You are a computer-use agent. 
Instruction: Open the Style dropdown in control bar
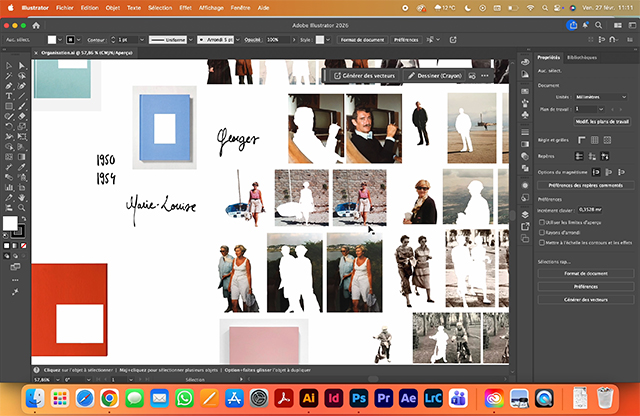(x=328, y=40)
